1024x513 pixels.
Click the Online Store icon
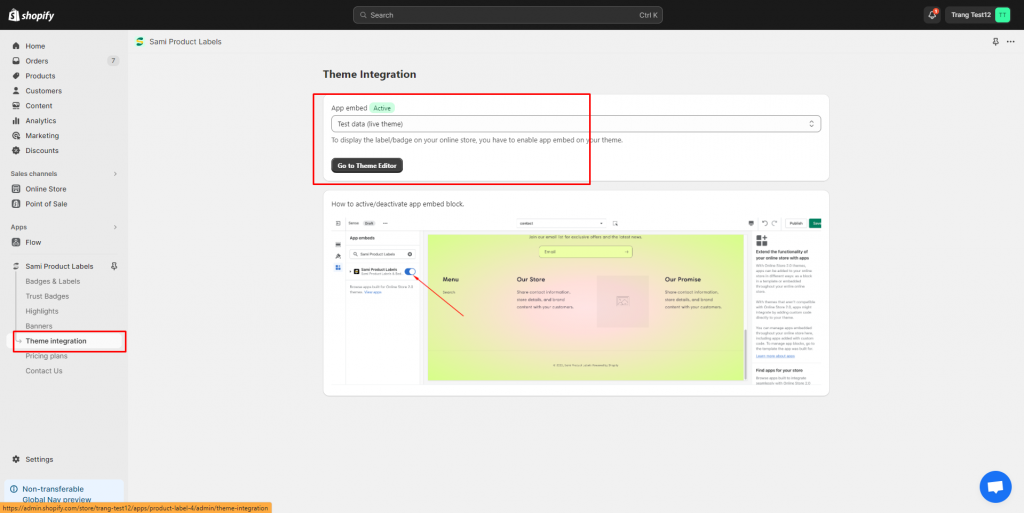point(16,189)
